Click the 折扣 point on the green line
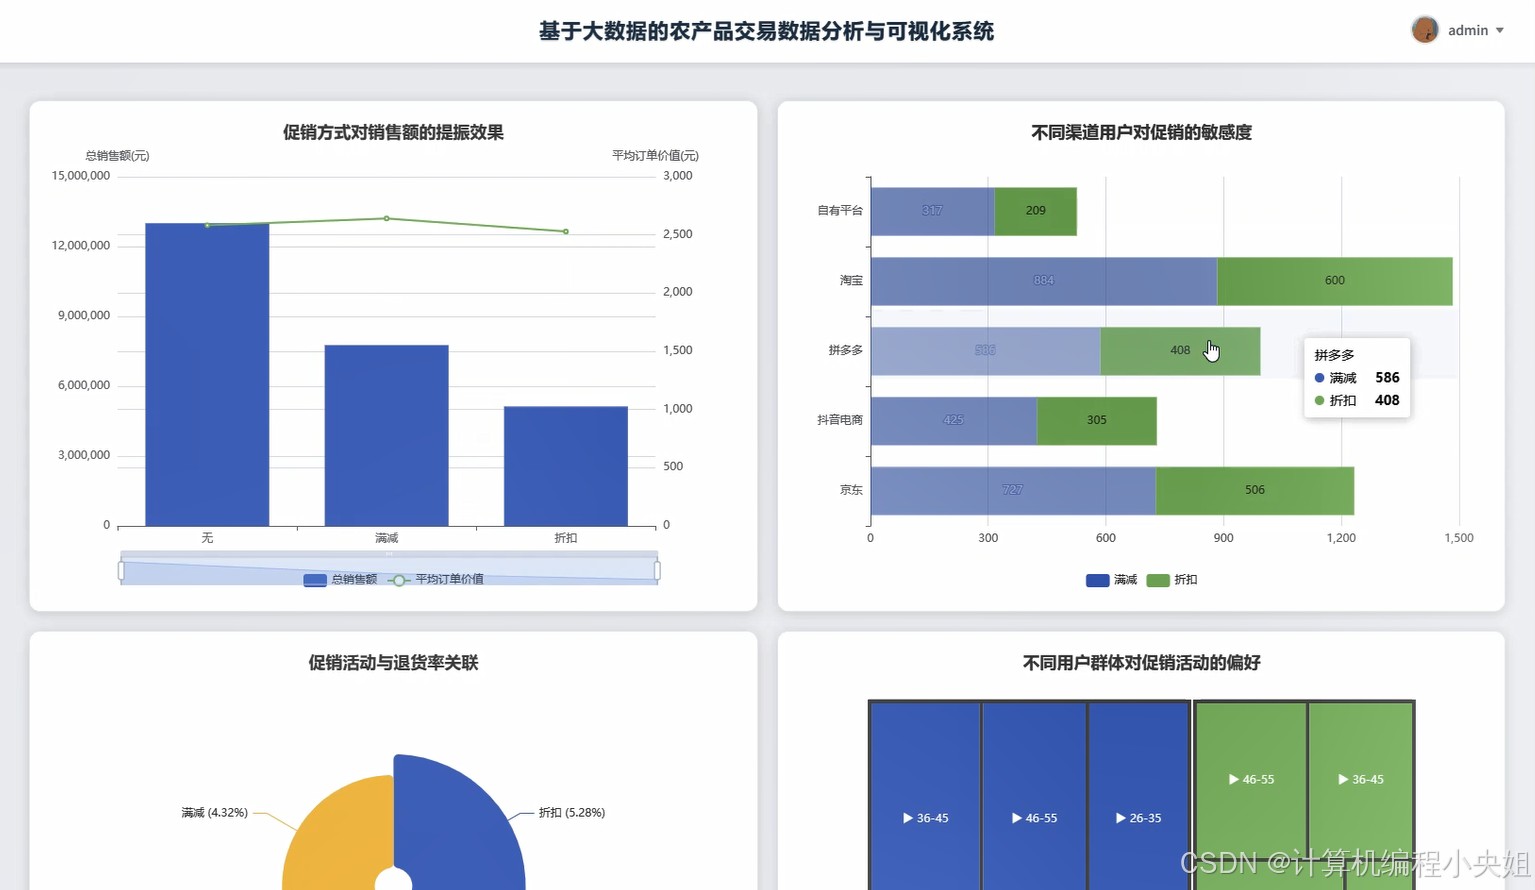 point(566,232)
